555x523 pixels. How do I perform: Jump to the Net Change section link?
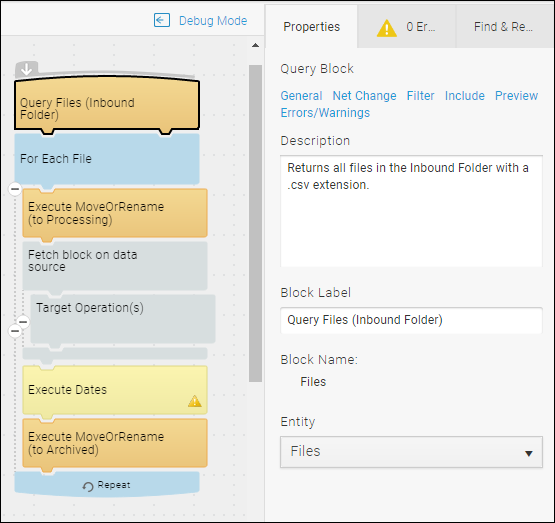364,96
